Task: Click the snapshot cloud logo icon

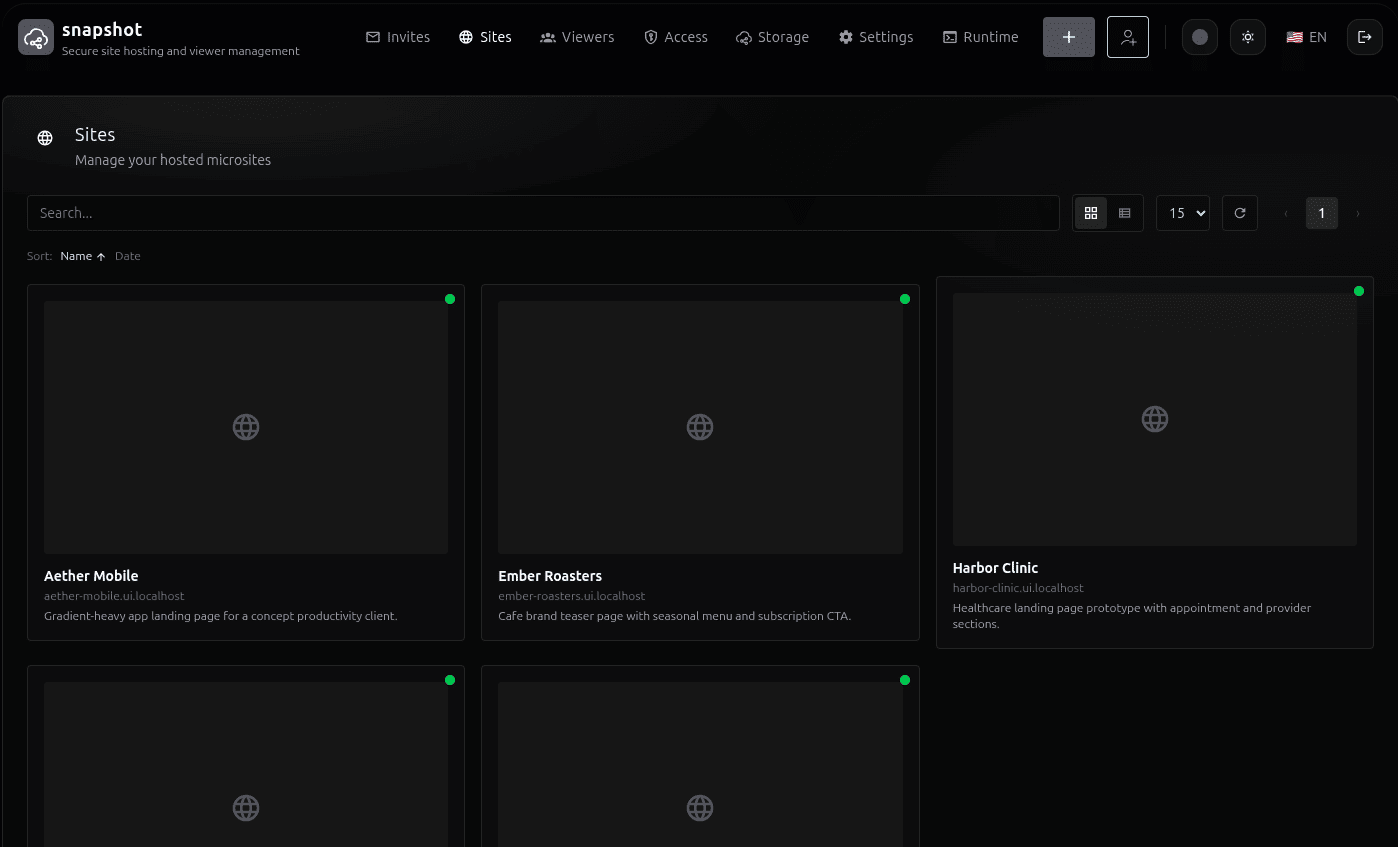Action: (36, 37)
